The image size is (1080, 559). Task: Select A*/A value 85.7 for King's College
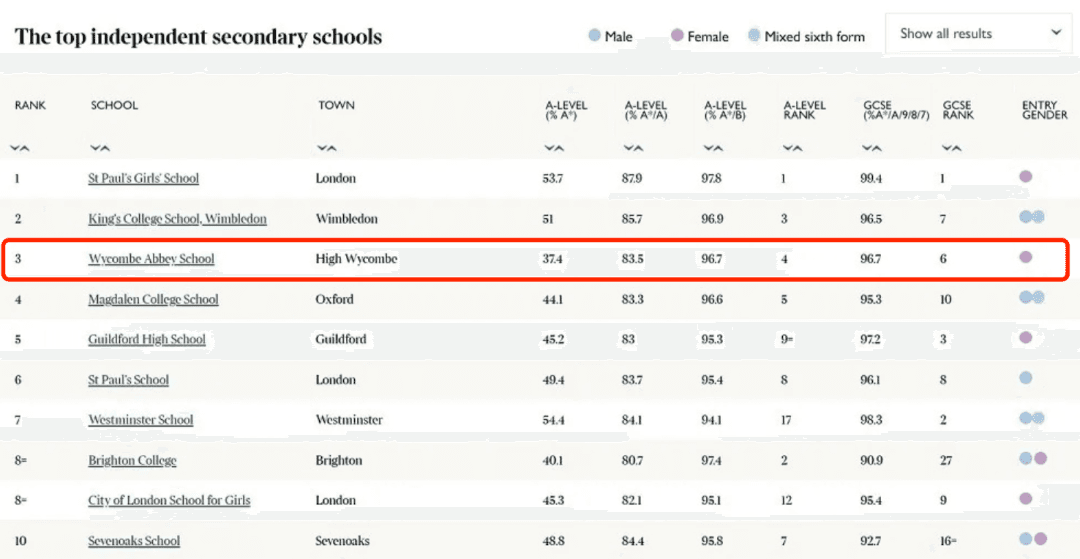tap(632, 219)
